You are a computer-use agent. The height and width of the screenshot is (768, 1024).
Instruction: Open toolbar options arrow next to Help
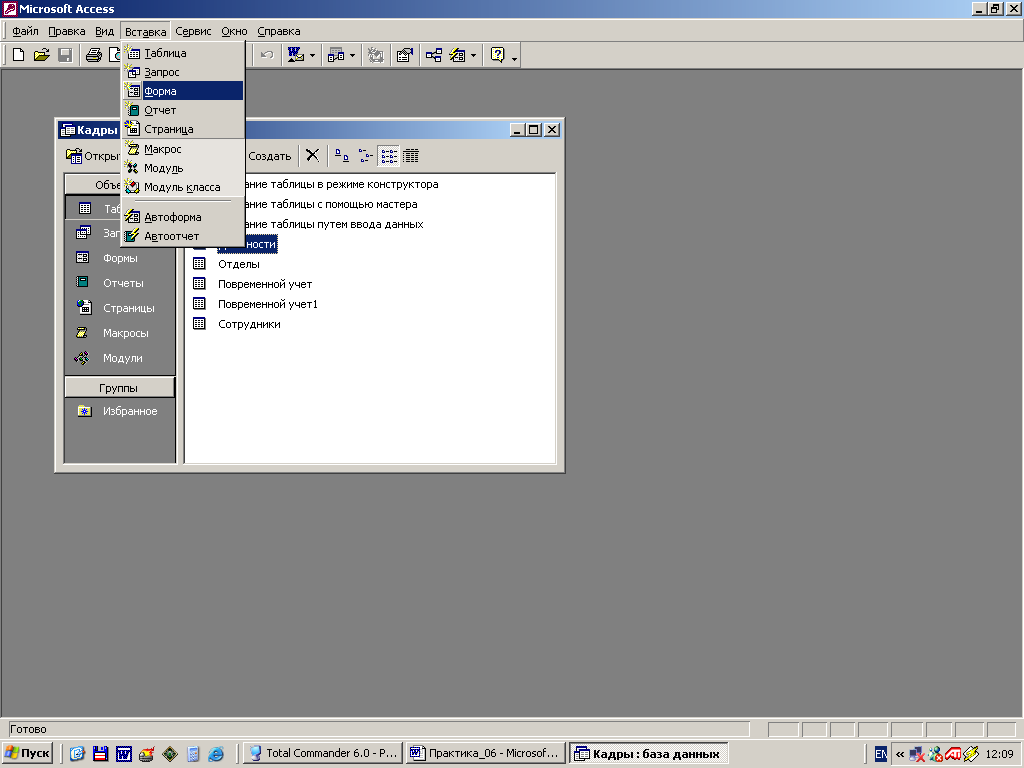coord(515,59)
